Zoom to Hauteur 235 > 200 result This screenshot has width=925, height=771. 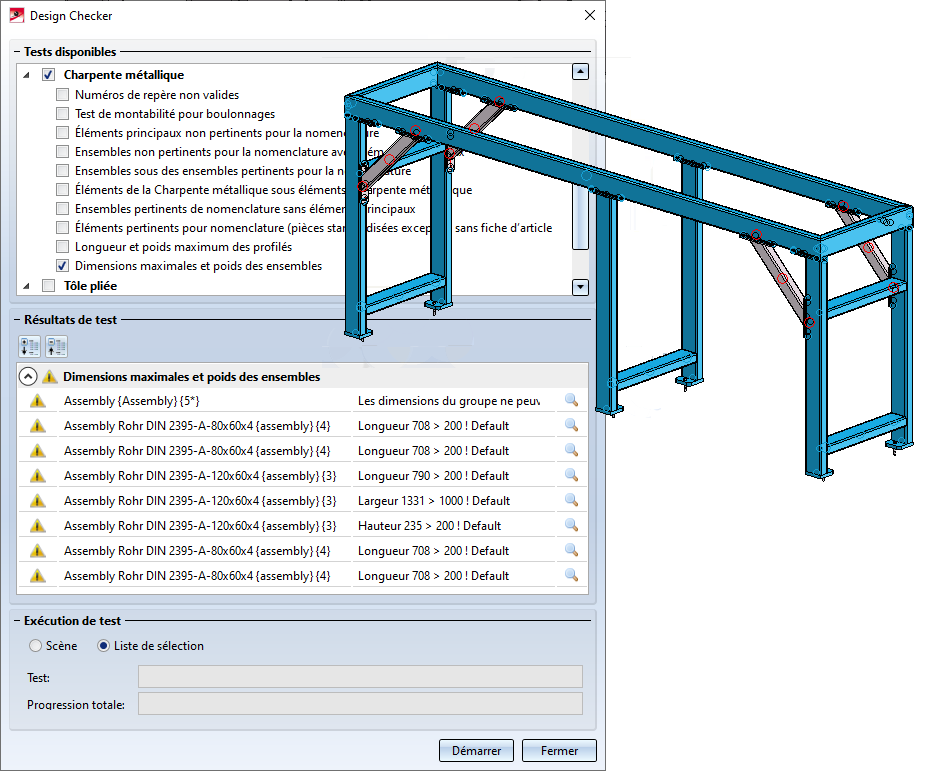tap(571, 525)
